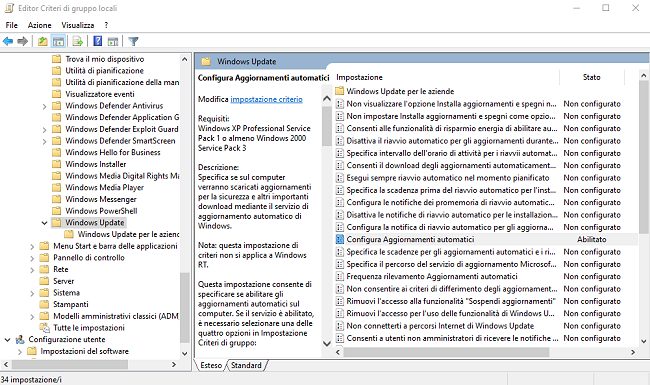Click description pane scrollbar up arrow
The height and width of the screenshot is (385, 650).
[x=327, y=99]
